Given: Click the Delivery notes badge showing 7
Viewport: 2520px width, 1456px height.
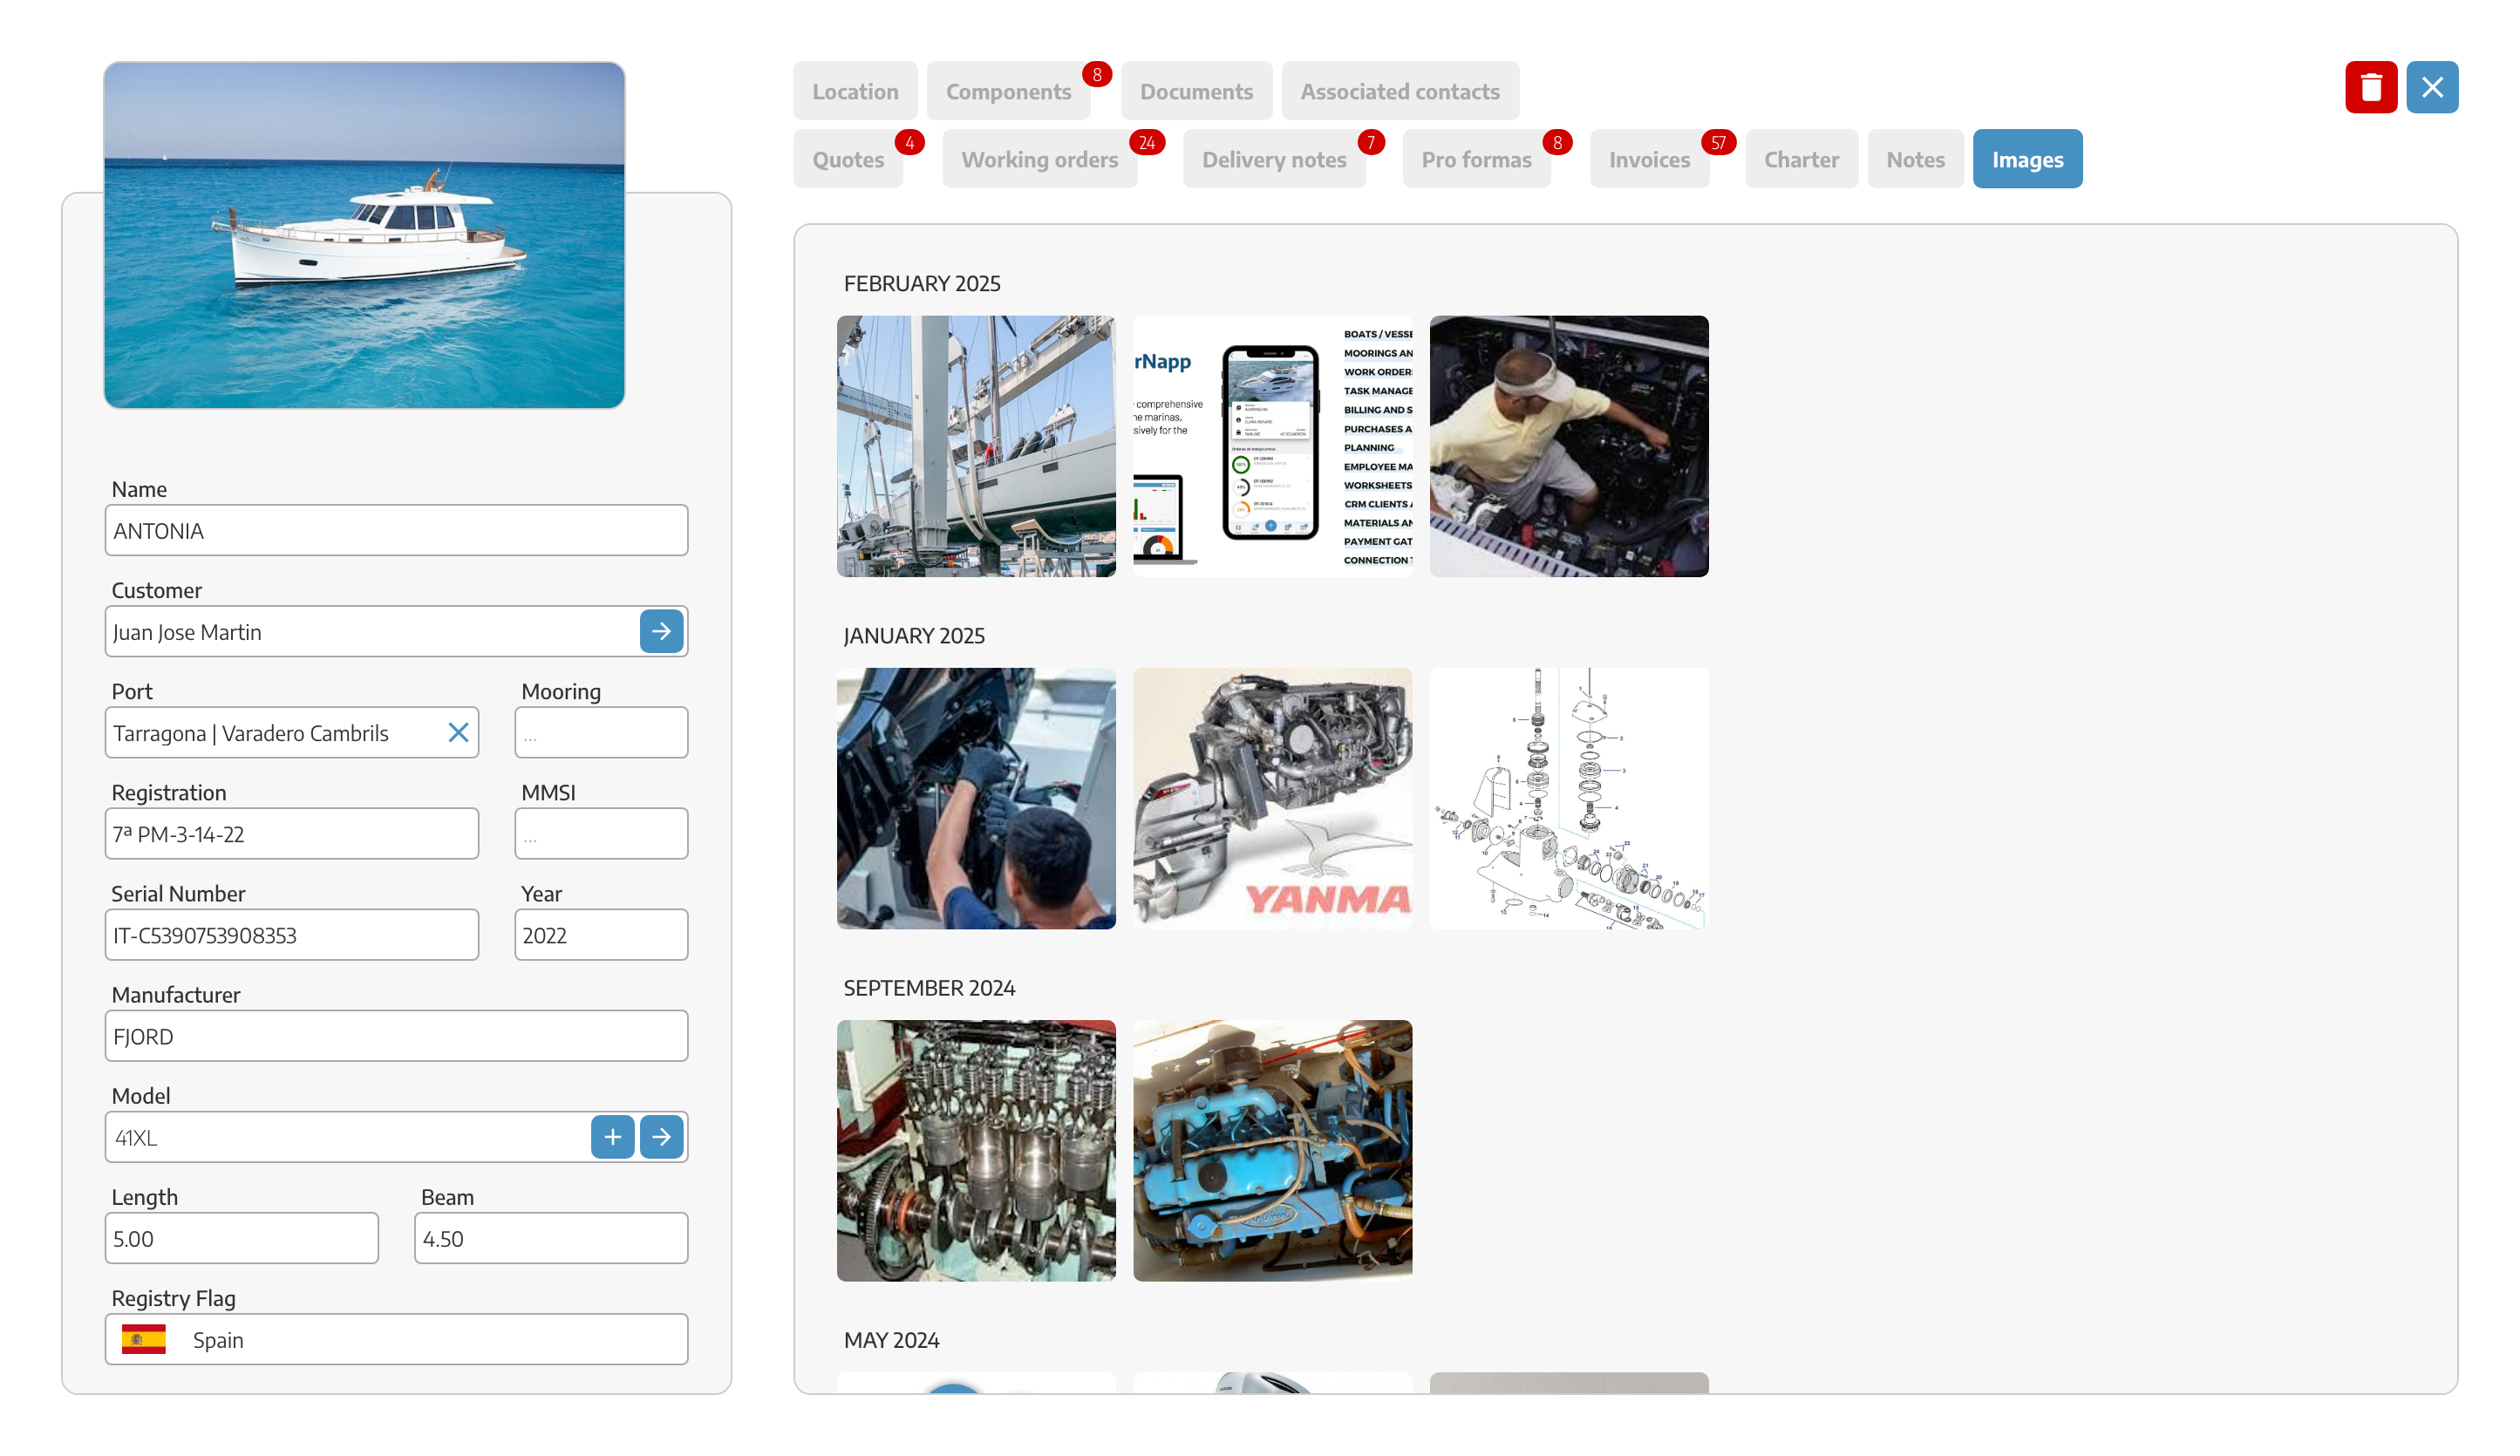Looking at the screenshot, I should tap(1371, 143).
